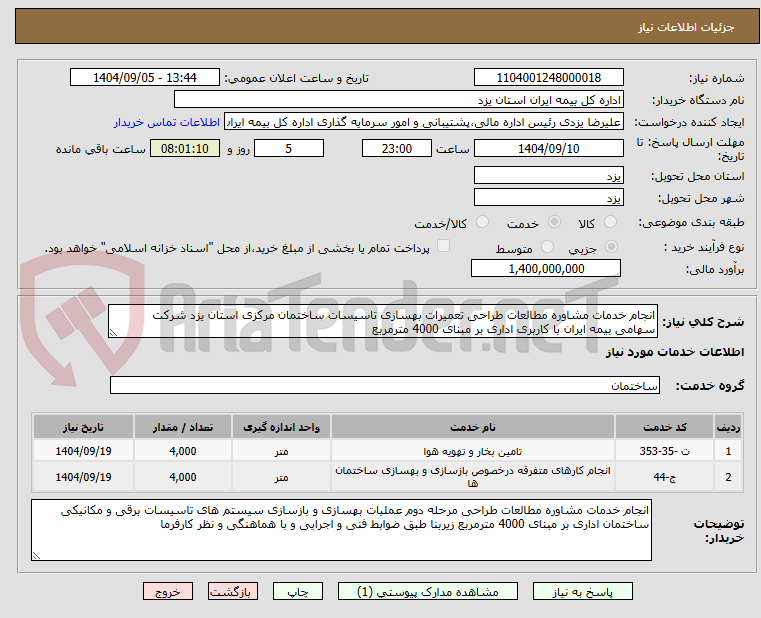Click the remaining time field 08:01:10
761x618 pixels.
pos(184,148)
